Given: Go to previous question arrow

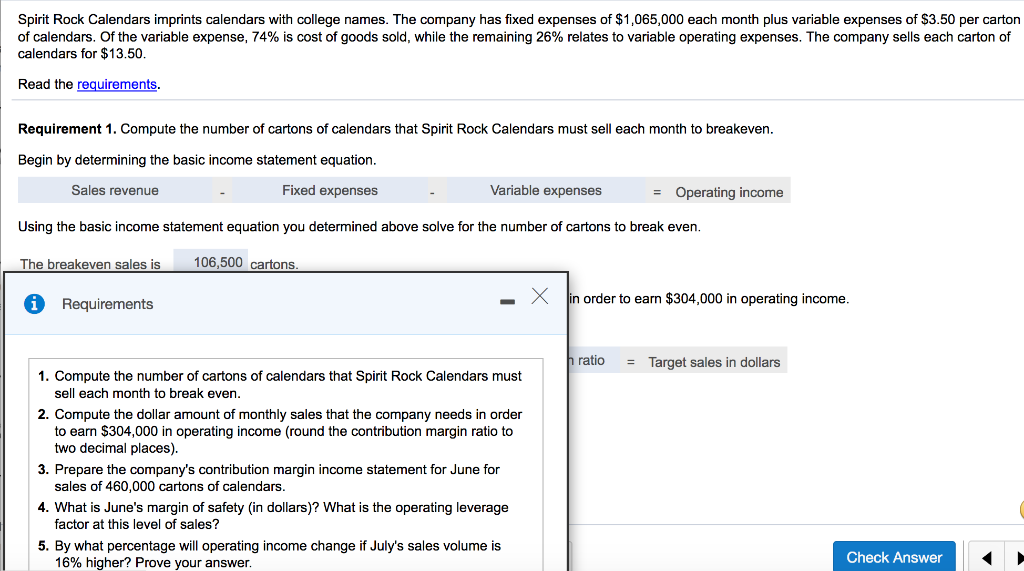Looking at the screenshot, I should coord(986,557).
